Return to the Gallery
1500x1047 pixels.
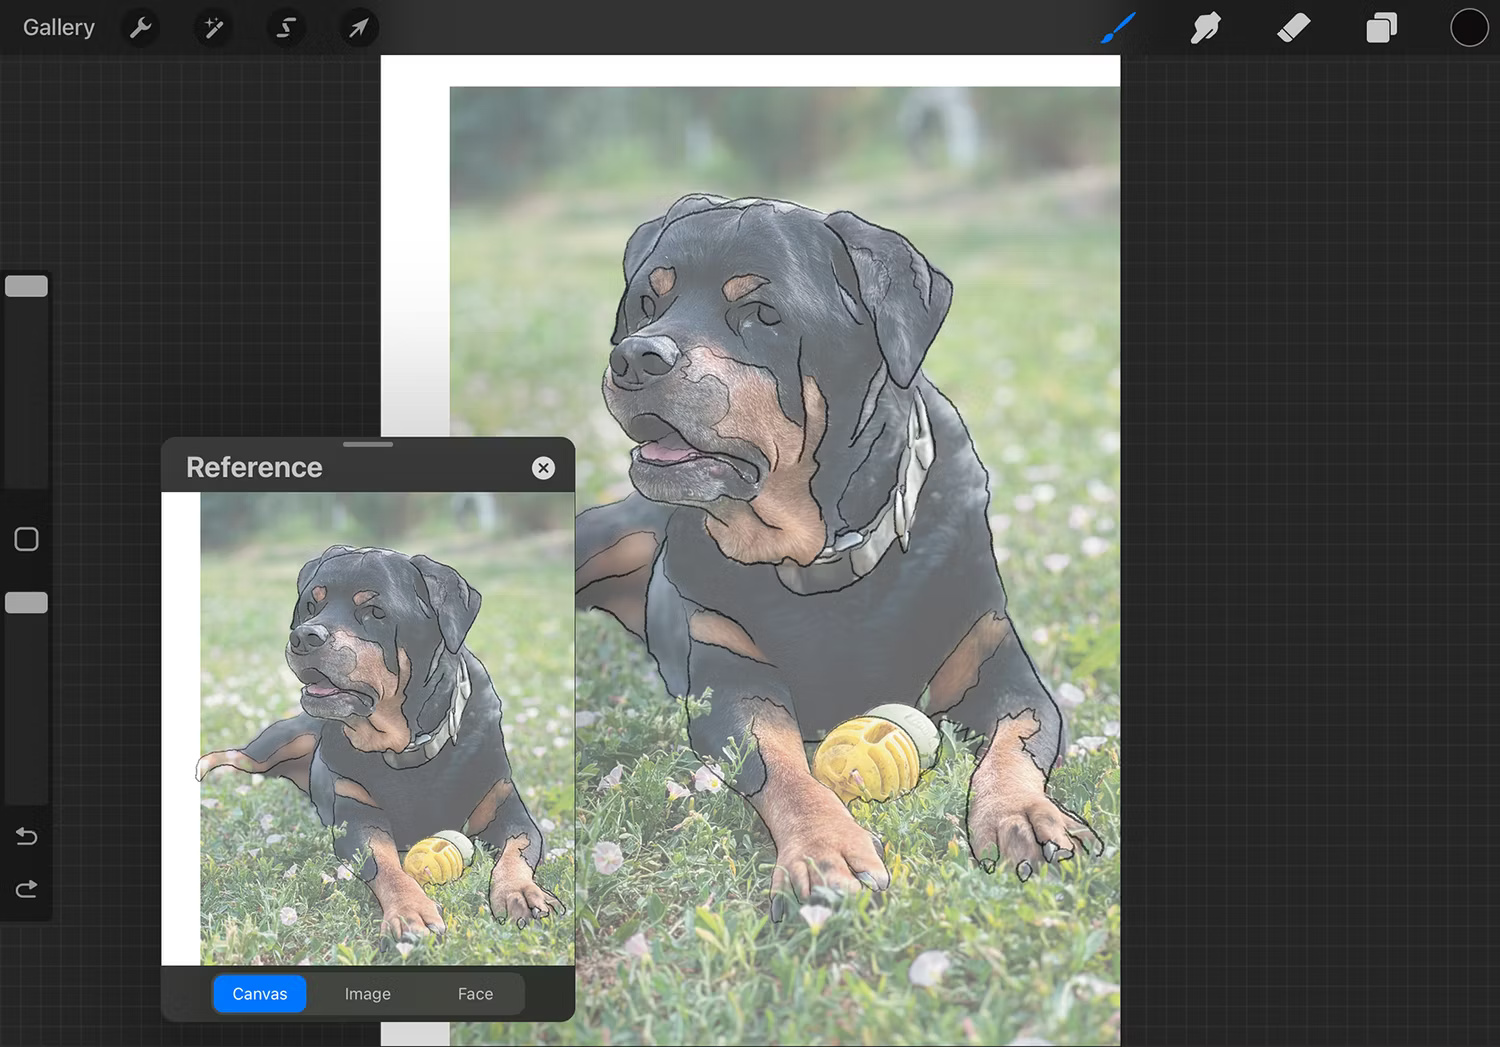(x=58, y=27)
